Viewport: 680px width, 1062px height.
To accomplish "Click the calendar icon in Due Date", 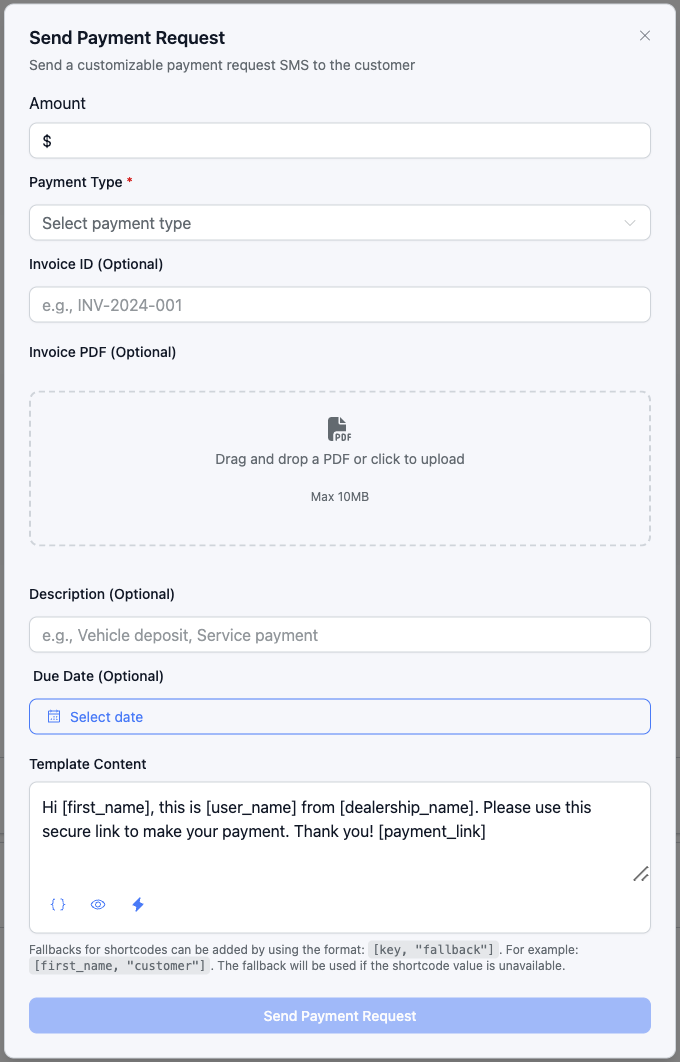I will point(55,717).
